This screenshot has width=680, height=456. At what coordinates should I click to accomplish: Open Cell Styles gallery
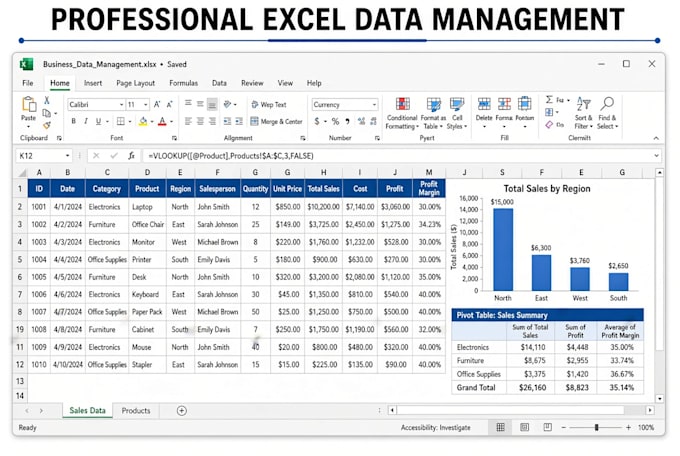coord(457,113)
